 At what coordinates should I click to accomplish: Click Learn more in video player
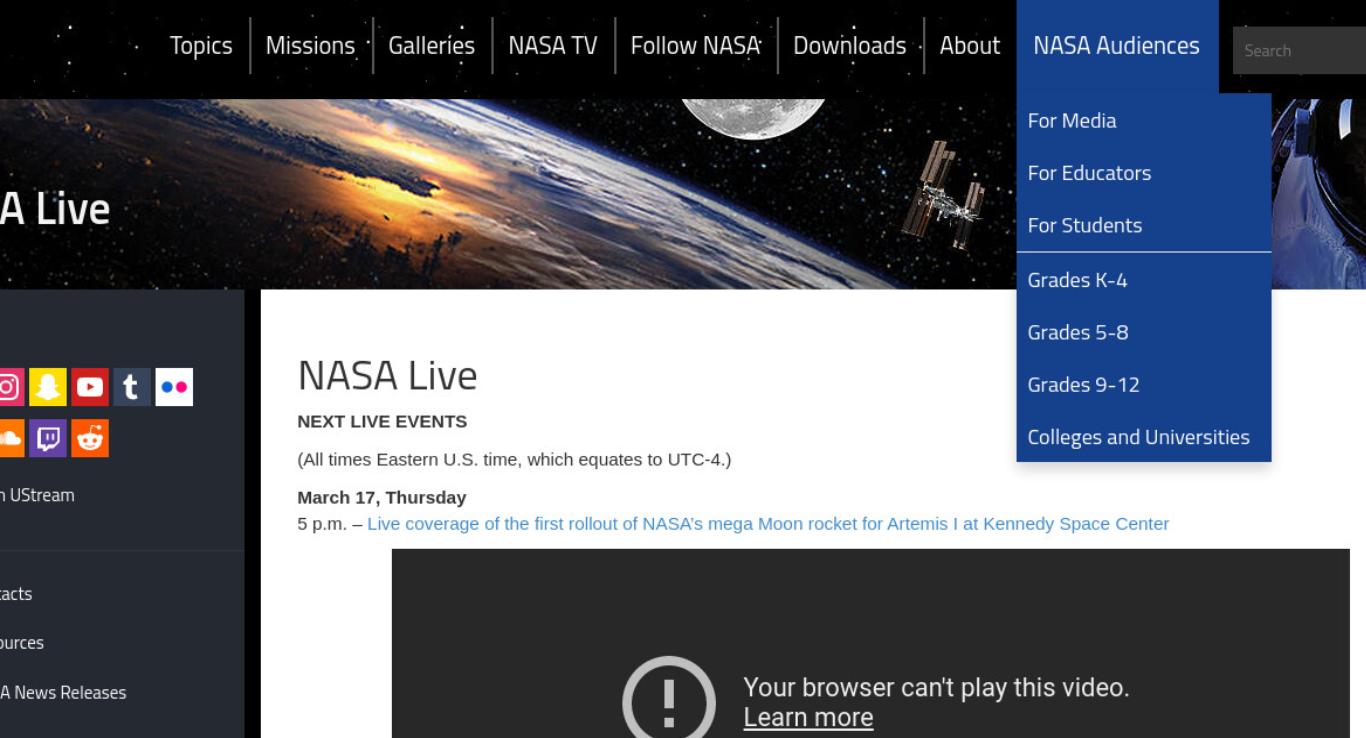point(808,718)
